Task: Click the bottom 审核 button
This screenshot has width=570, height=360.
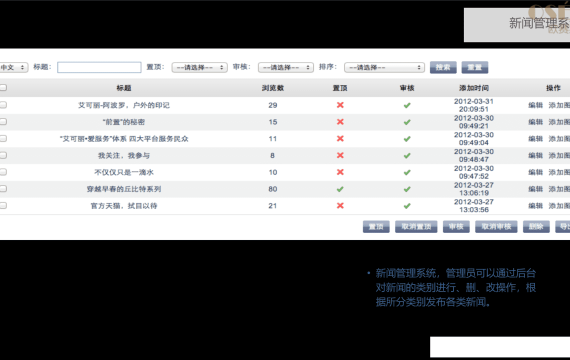Action: click(x=456, y=227)
